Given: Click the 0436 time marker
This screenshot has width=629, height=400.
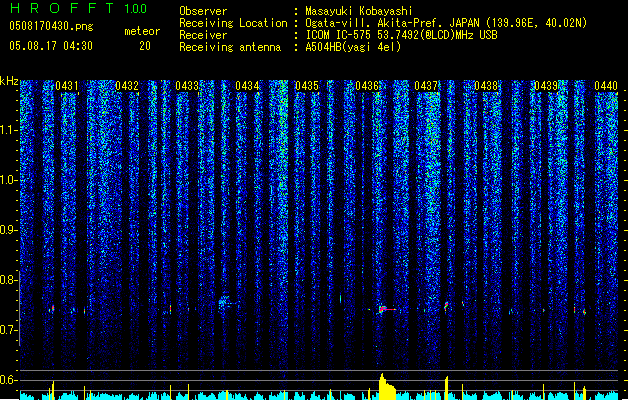Looking at the screenshot, I should [x=367, y=86].
